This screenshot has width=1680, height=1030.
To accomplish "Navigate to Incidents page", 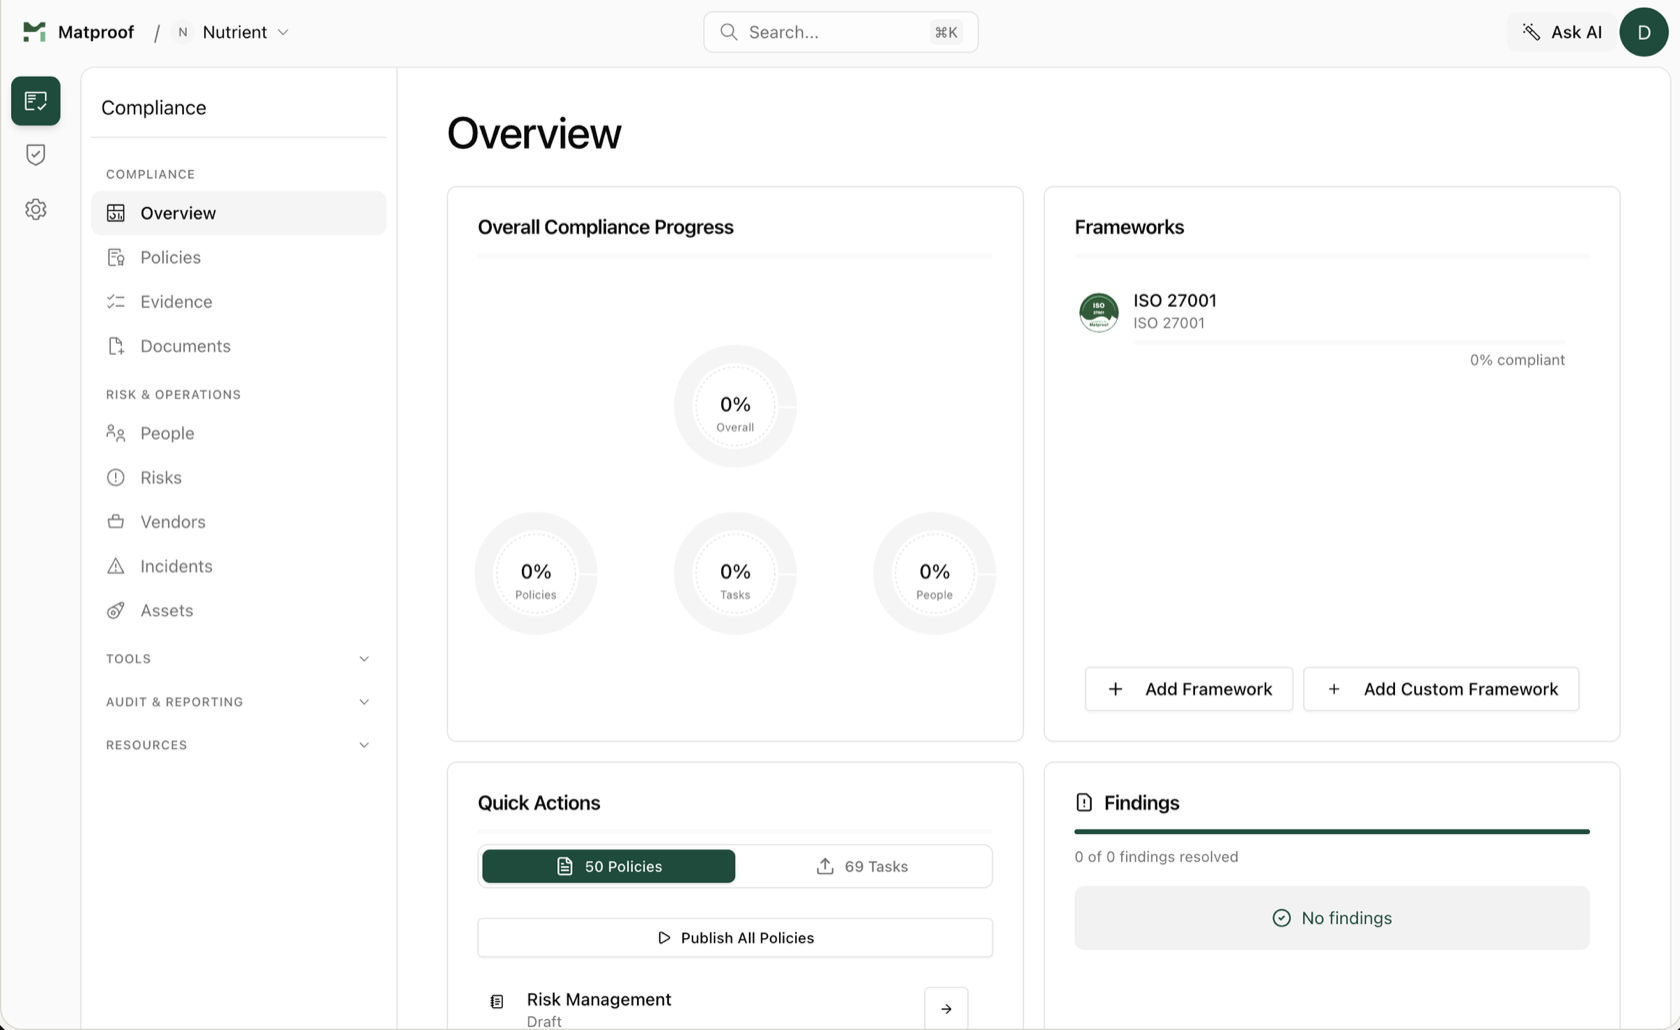I will pyautogui.click(x=238, y=566).
